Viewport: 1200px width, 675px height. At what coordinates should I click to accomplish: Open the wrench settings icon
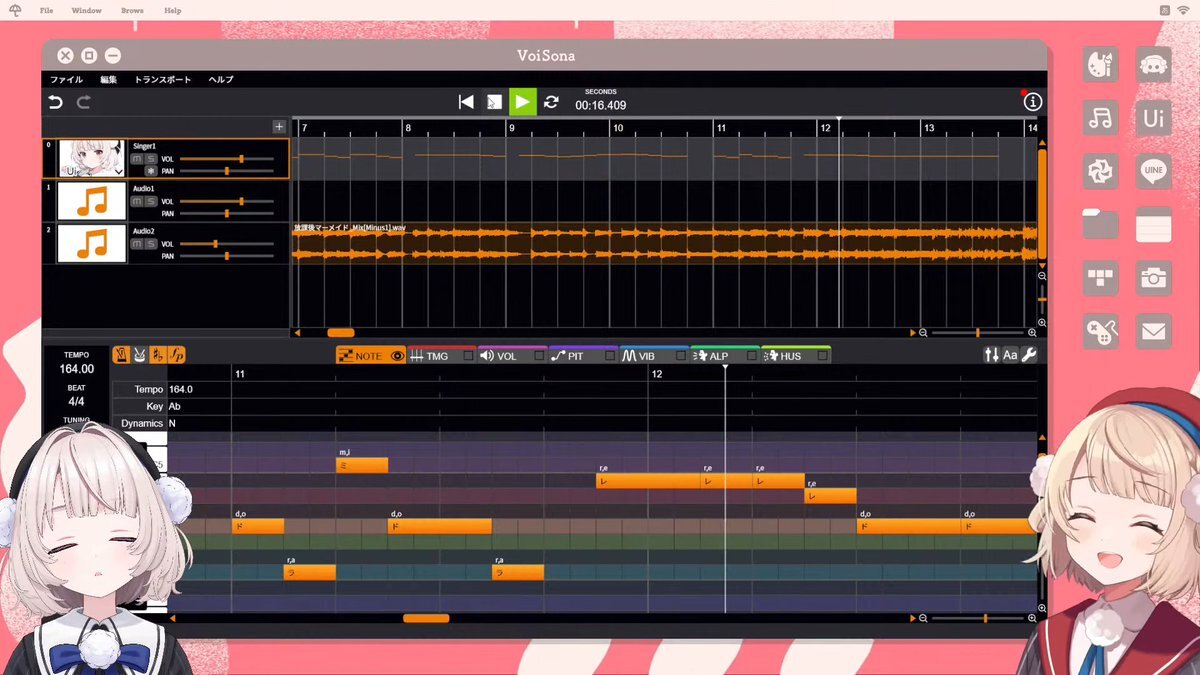coord(1028,355)
